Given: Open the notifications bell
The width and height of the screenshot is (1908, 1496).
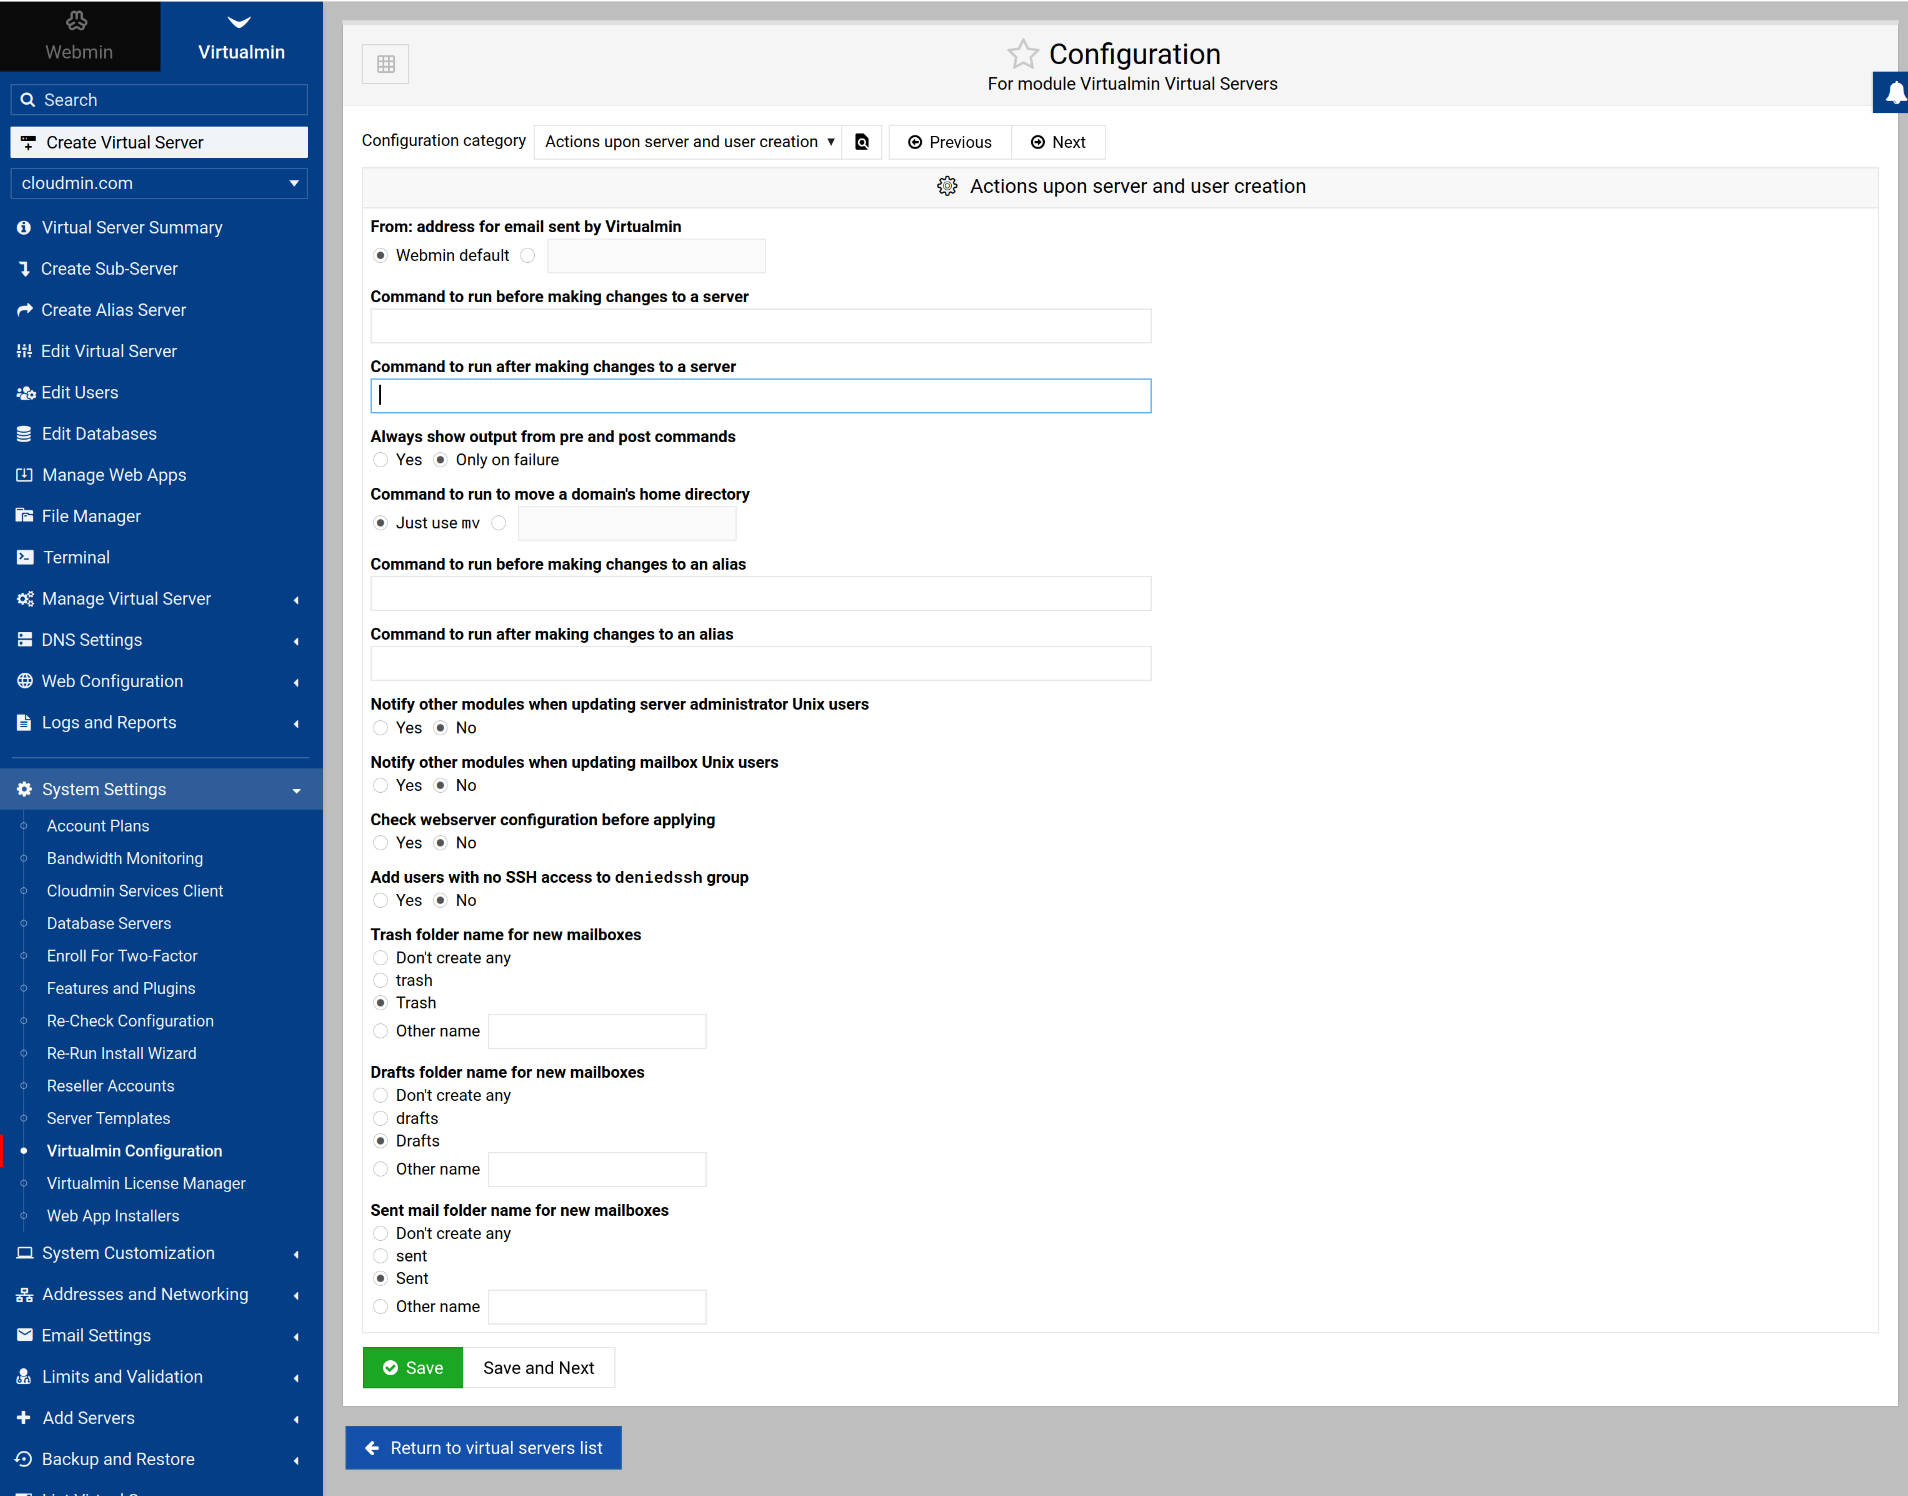Looking at the screenshot, I should [1893, 93].
